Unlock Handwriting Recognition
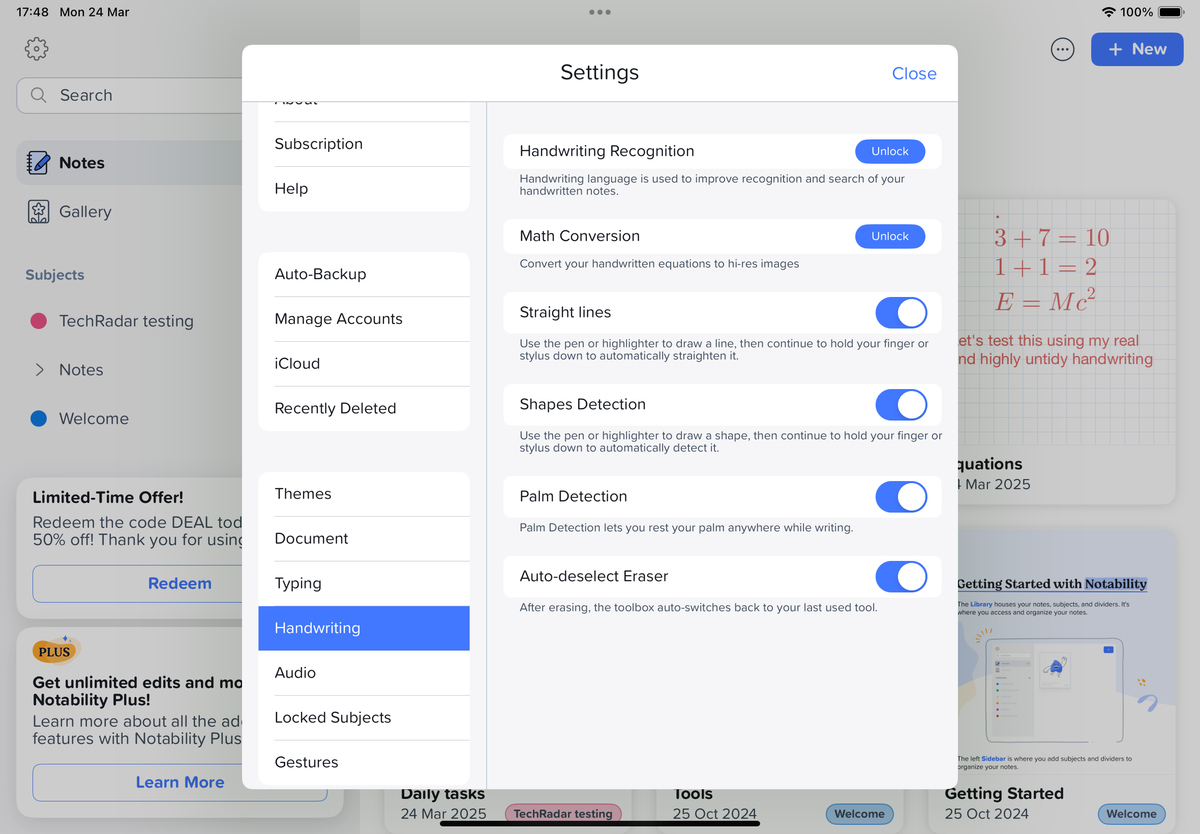 click(x=890, y=150)
